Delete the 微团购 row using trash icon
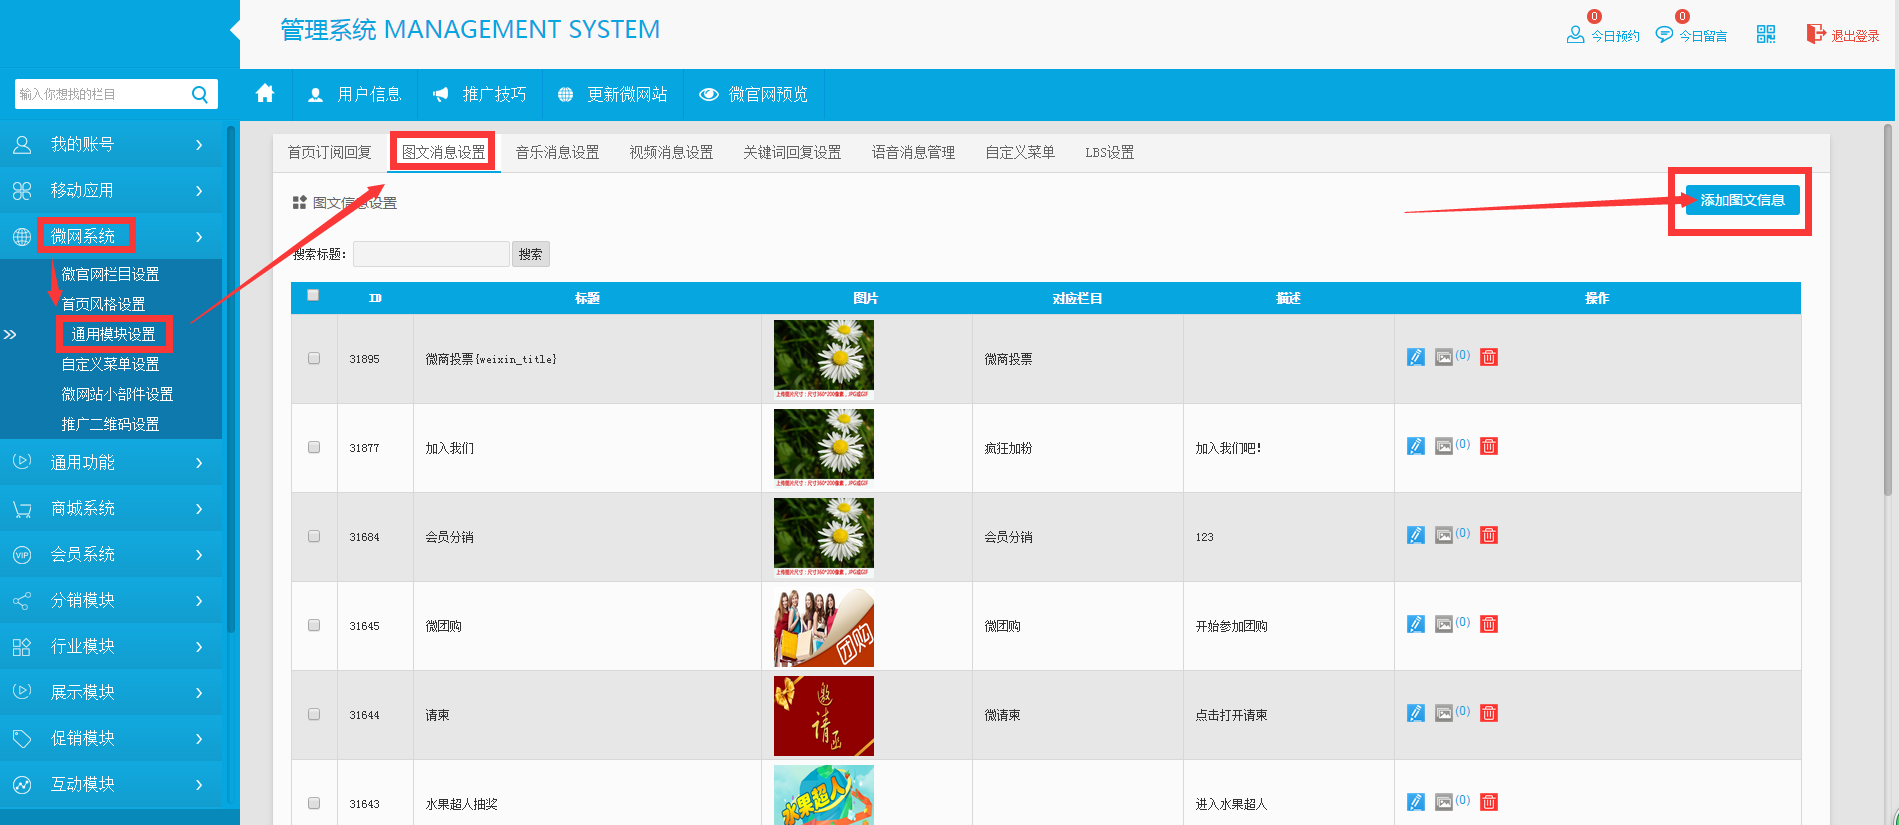 click(1489, 624)
